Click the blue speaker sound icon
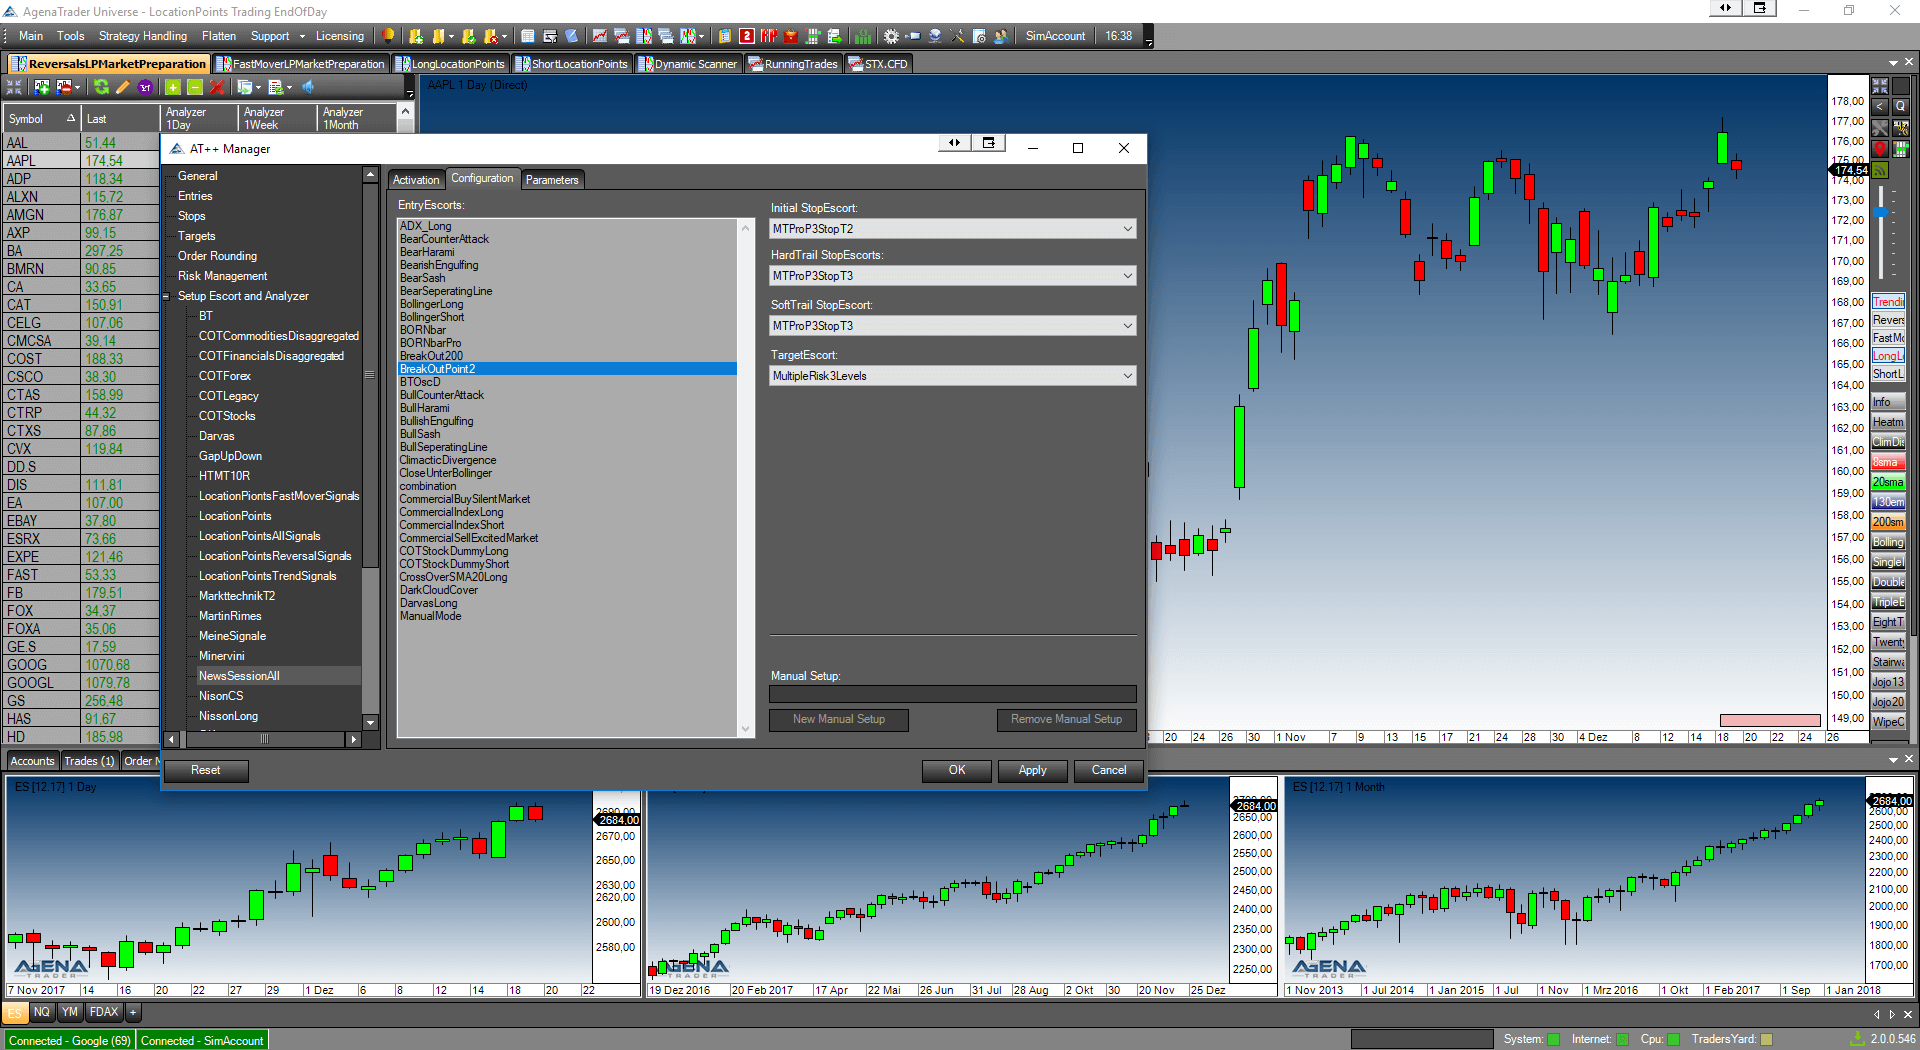 tap(308, 87)
